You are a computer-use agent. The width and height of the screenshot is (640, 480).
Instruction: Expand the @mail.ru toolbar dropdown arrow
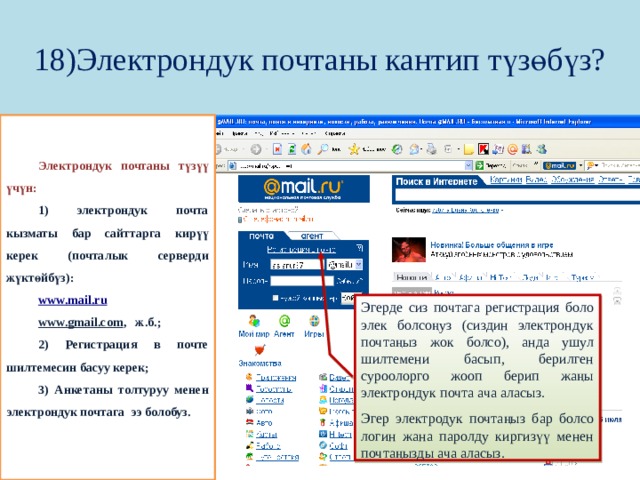click(x=581, y=165)
